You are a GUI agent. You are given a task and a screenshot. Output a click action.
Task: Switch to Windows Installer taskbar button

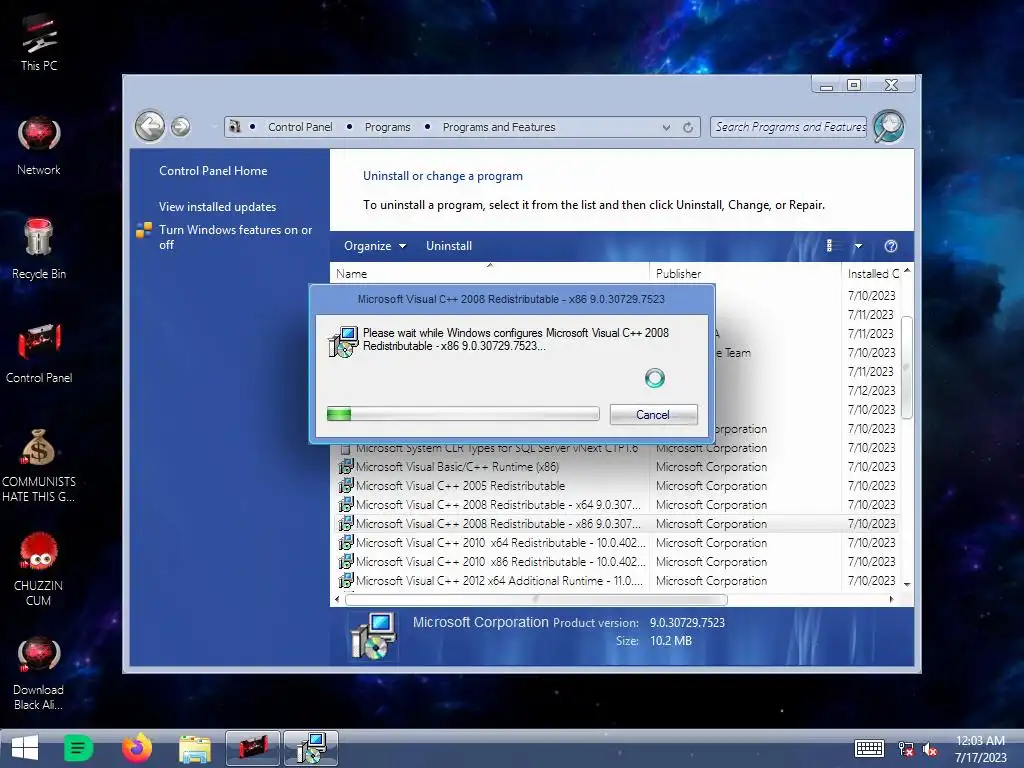pyautogui.click(x=311, y=748)
